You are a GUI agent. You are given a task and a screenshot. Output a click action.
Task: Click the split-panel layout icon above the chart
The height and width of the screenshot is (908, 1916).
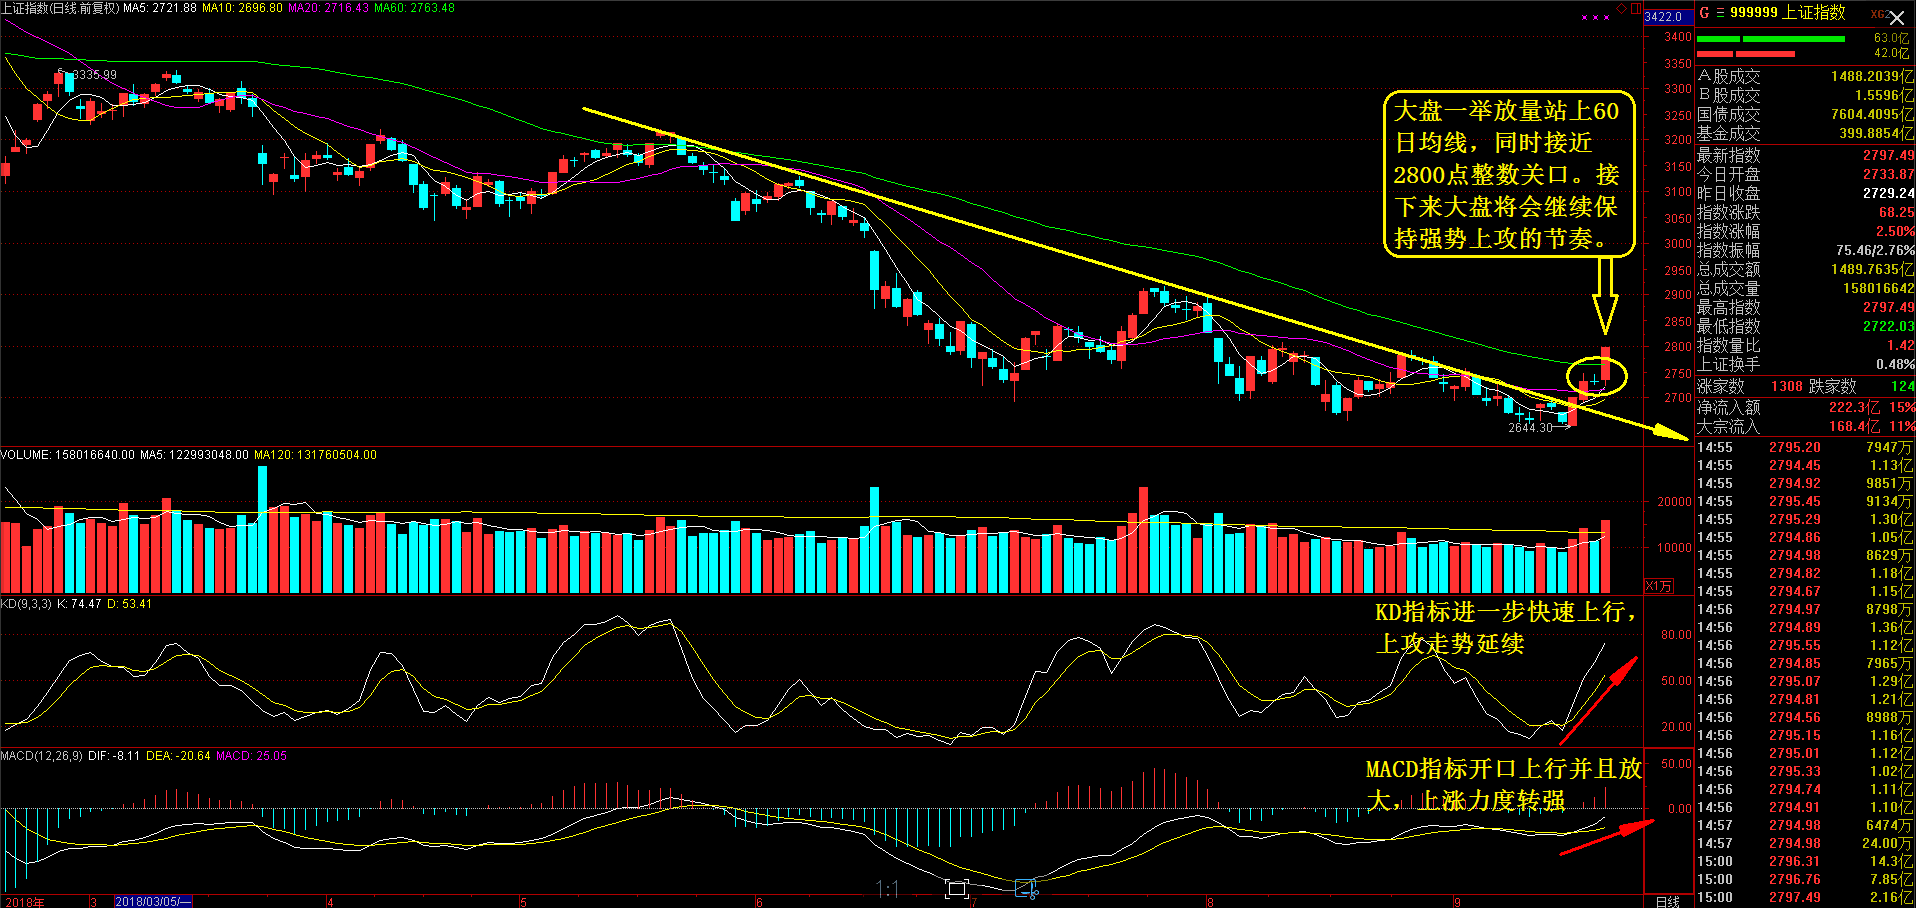[1636, 8]
